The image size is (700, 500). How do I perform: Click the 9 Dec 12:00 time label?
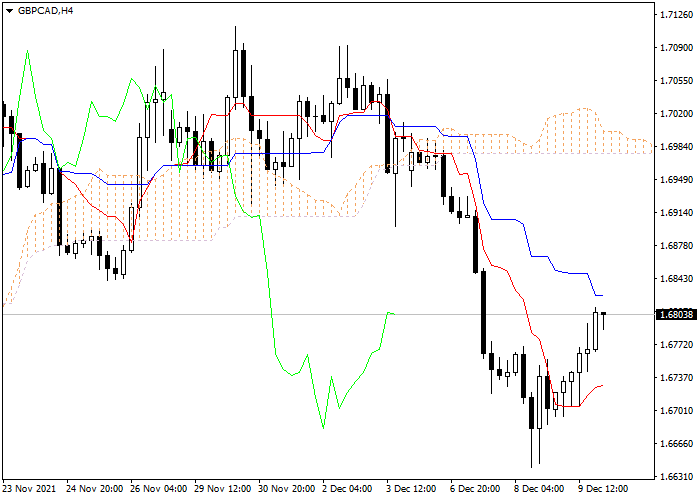(604, 489)
